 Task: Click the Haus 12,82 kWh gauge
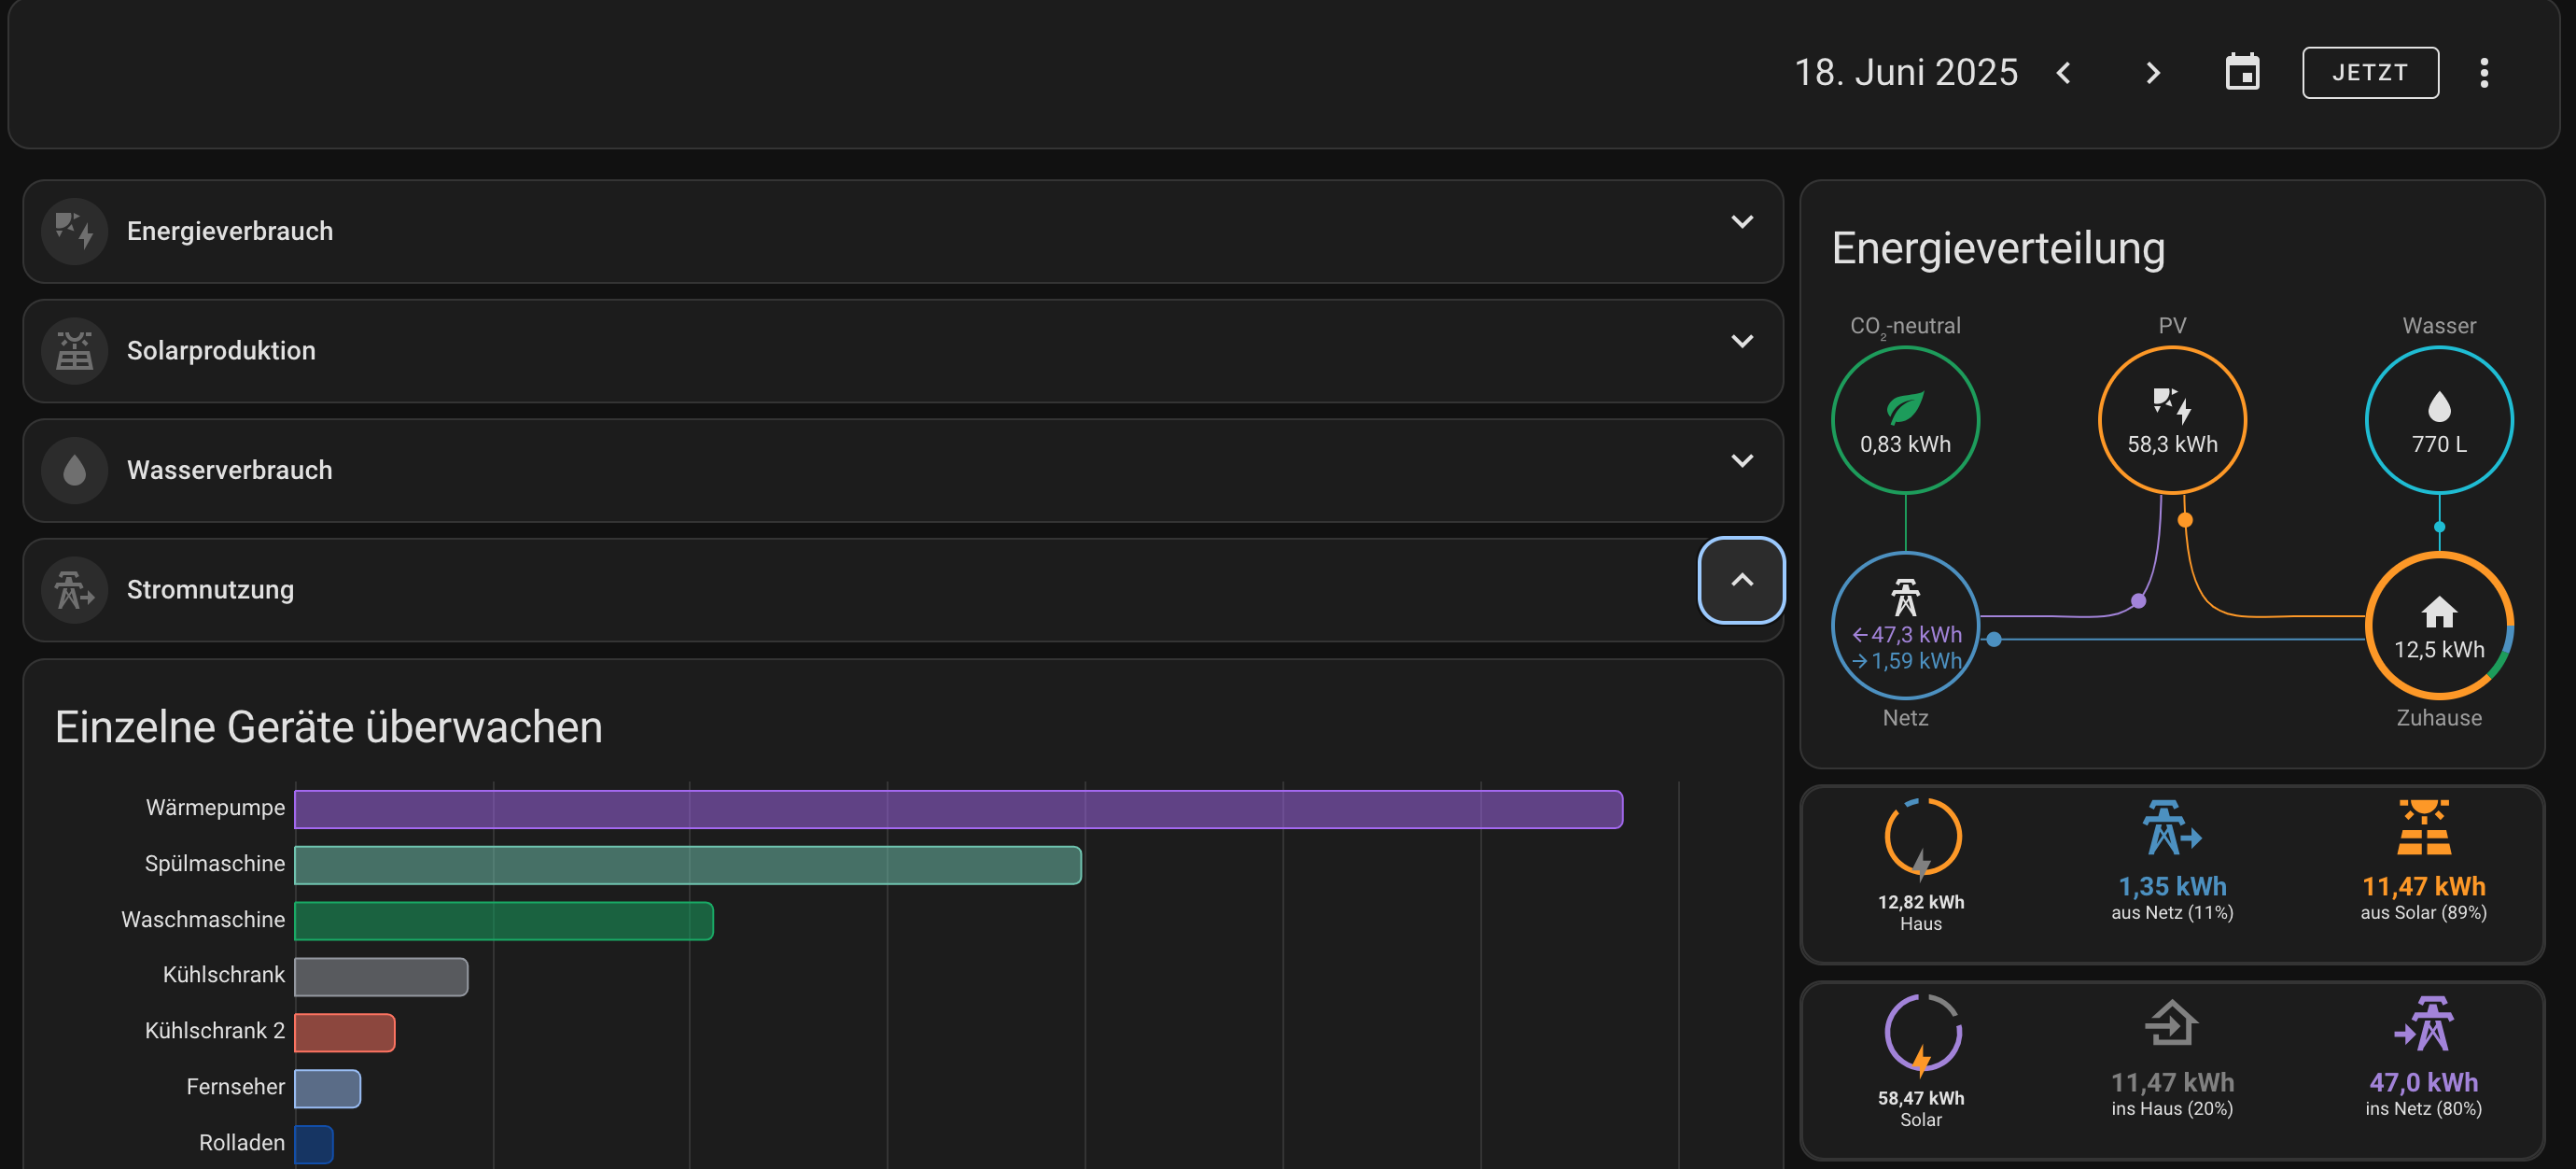[1921, 838]
